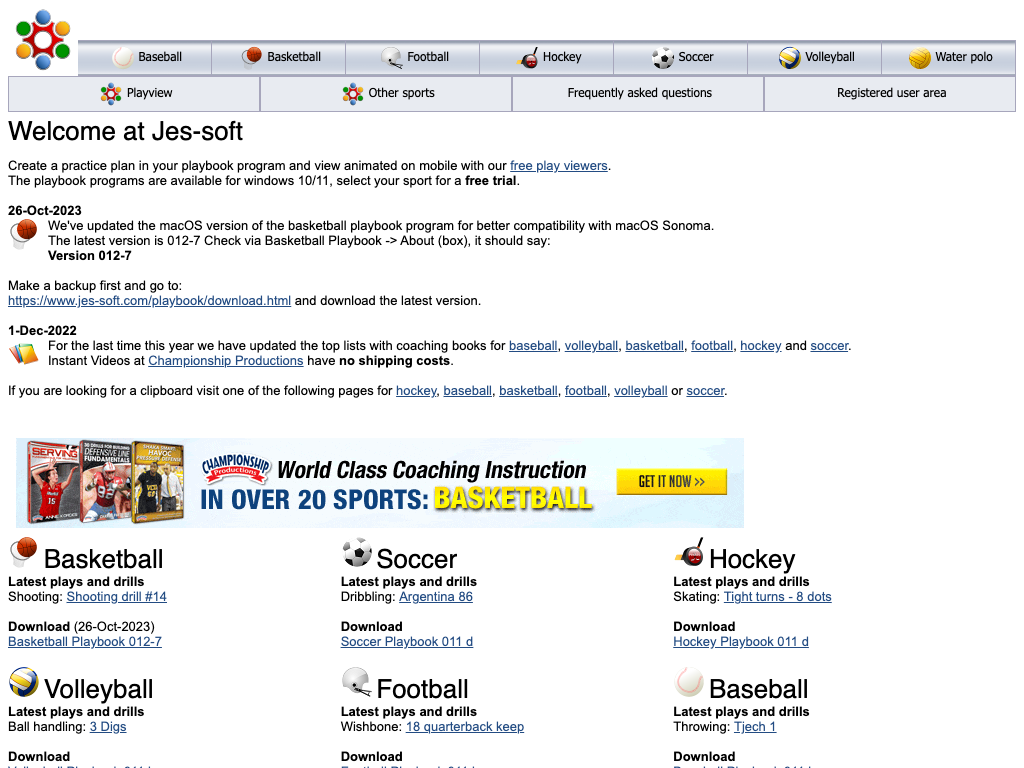The image size is (1024, 768).
Task: Click the football helmet icon beside Football heading
Action: point(356,683)
